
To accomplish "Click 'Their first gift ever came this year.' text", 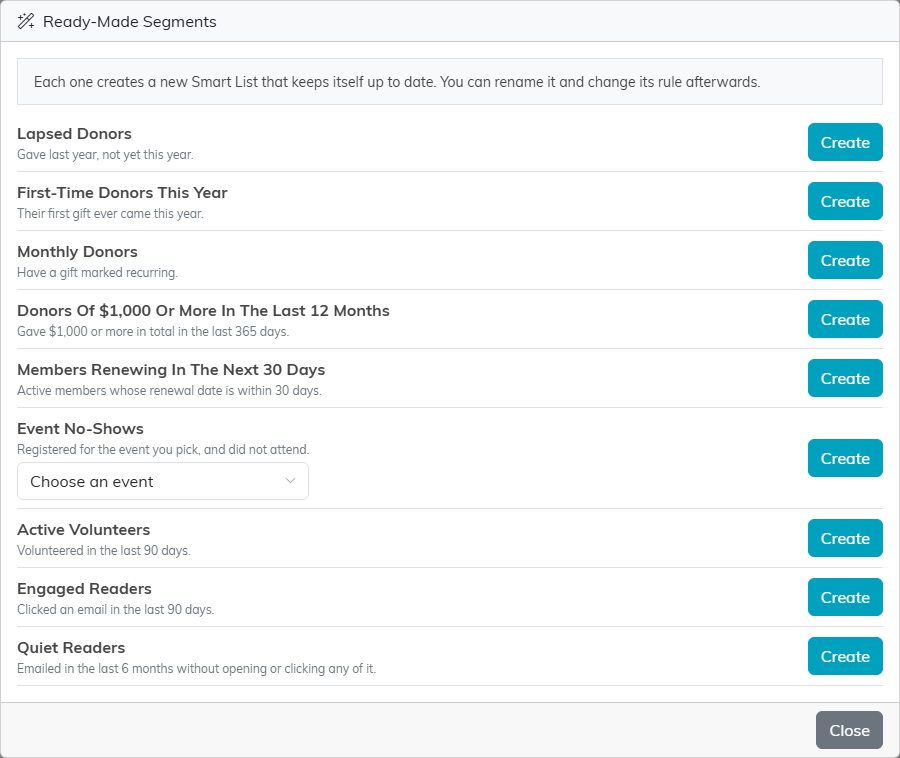I will pos(110,213).
